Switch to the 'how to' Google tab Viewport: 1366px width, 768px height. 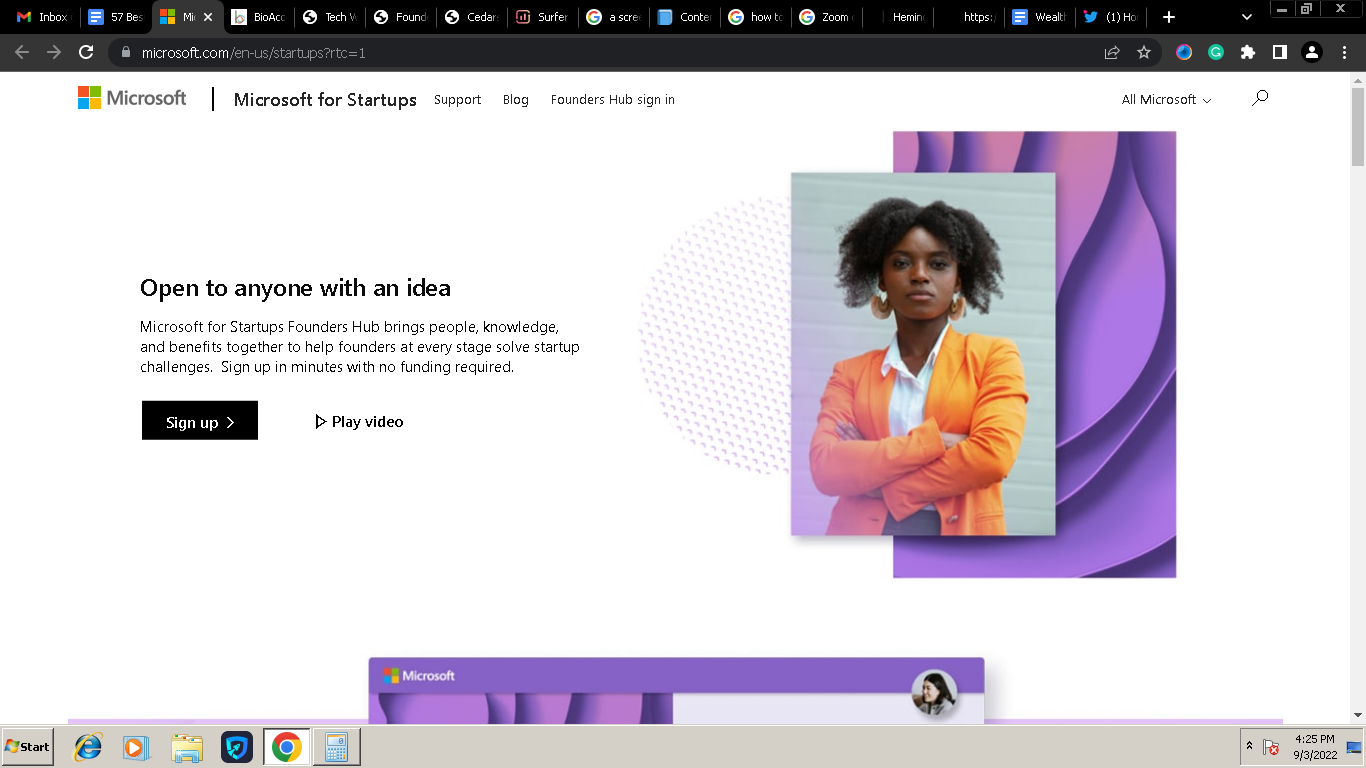(755, 17)
